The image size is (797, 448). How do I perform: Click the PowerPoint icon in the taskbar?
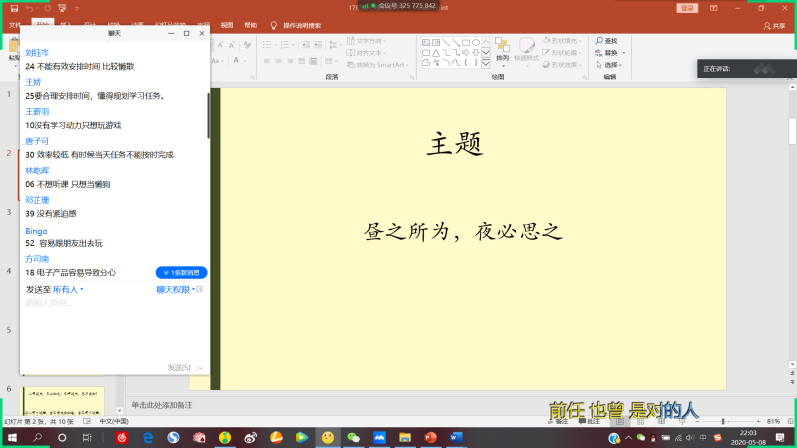[431, 438]
